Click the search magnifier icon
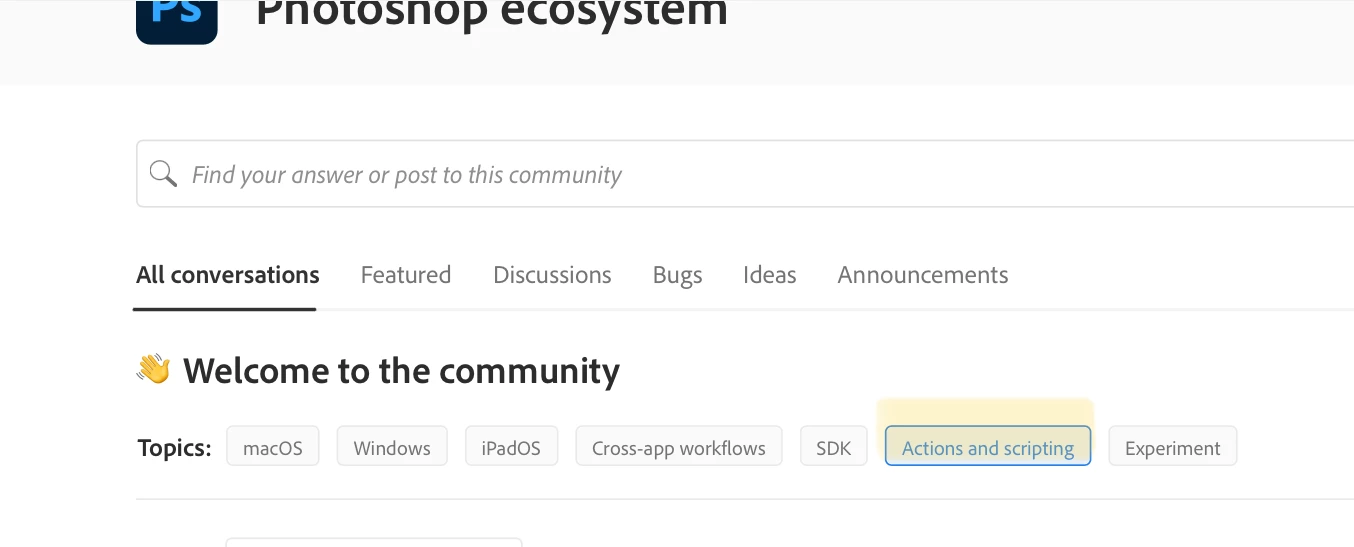Screen dimensions: 1354x547 point(163,174)
